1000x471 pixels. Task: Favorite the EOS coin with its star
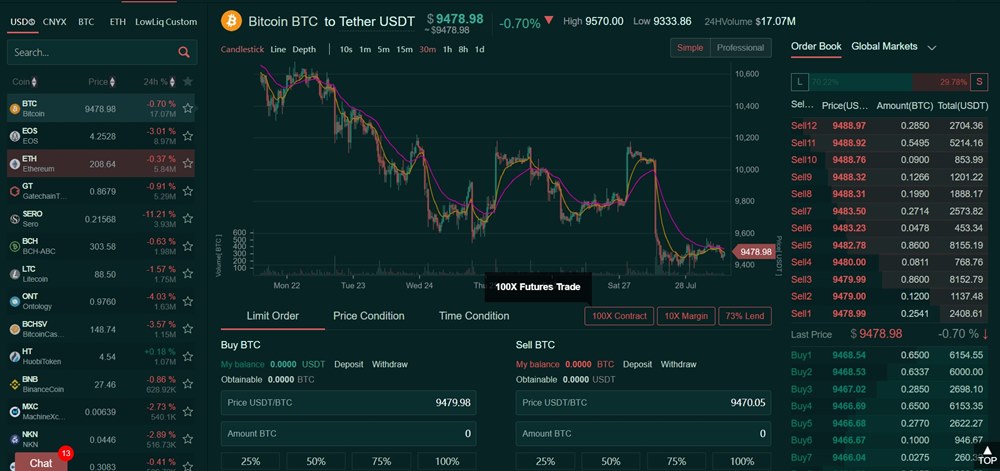188,135
